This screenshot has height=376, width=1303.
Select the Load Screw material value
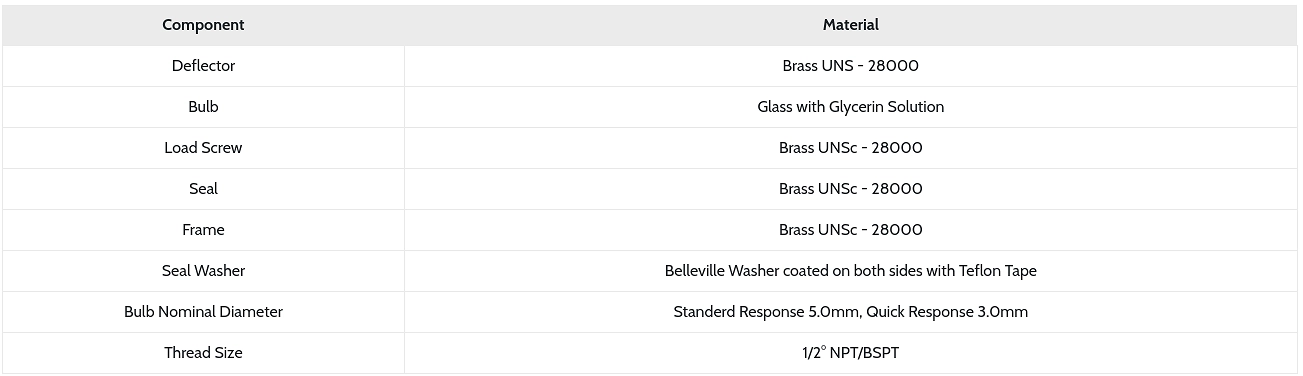(851, 148)
